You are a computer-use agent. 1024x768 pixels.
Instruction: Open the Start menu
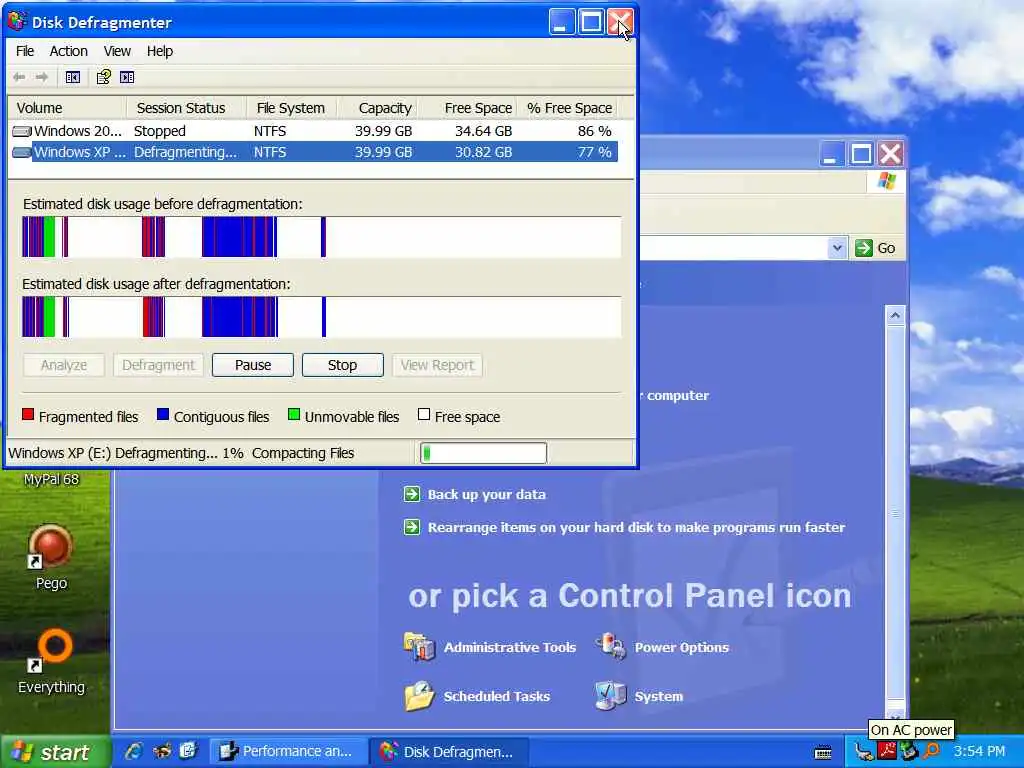click(54, 752)
